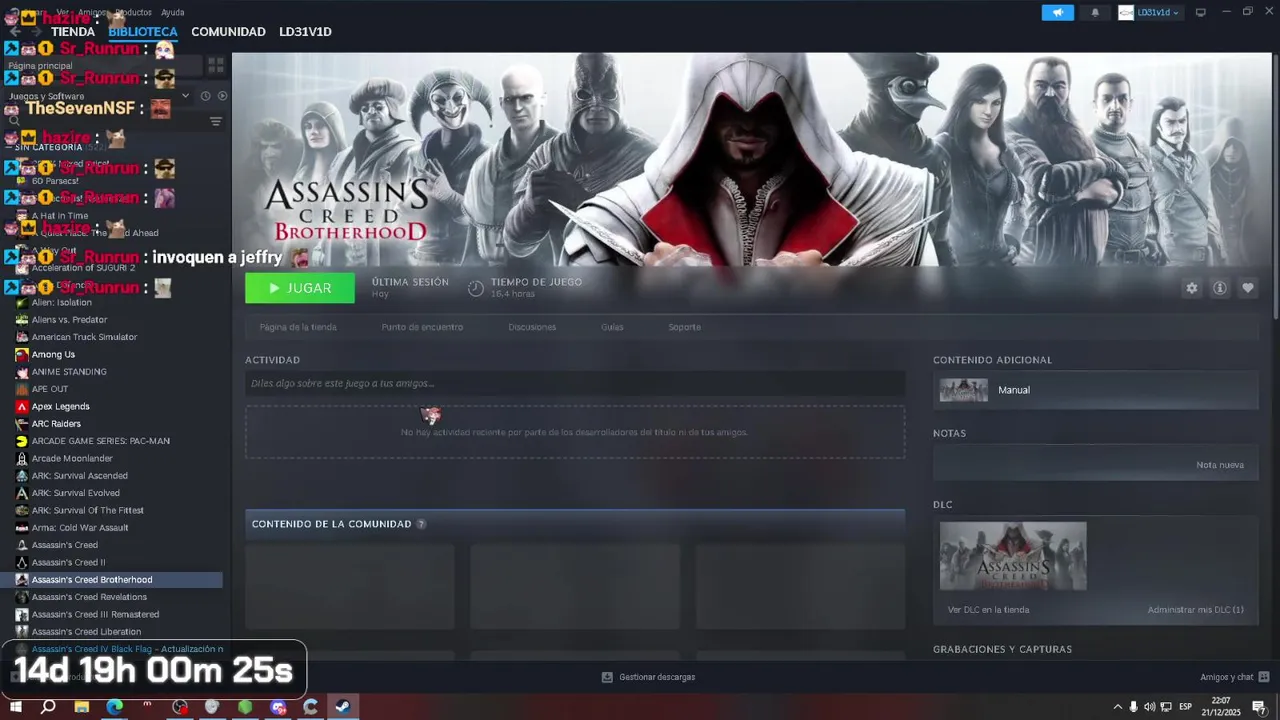
Task: Open advanced library filters icon
Action: coord(215,122)
